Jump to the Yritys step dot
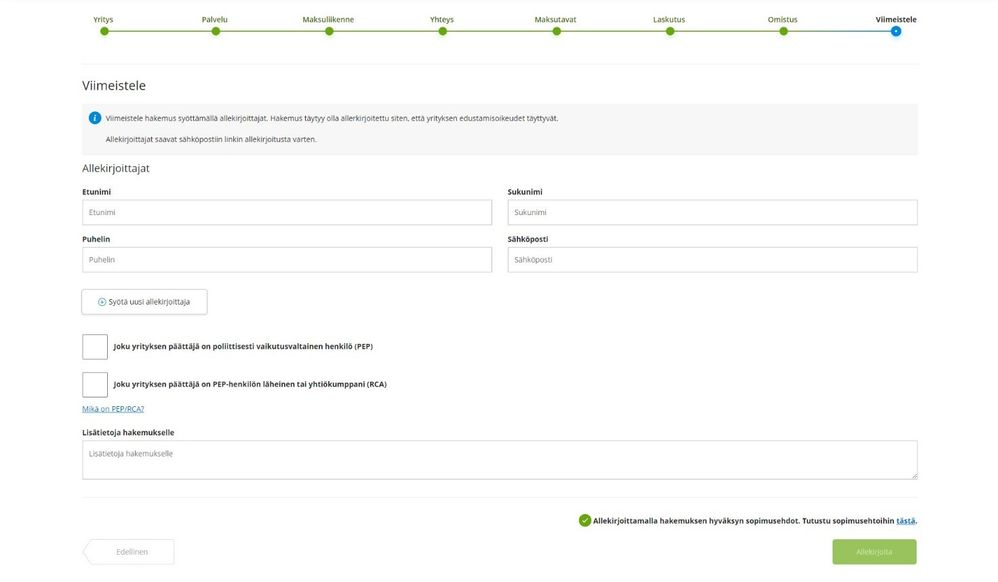The image size is (998, 582). (104, 31)
